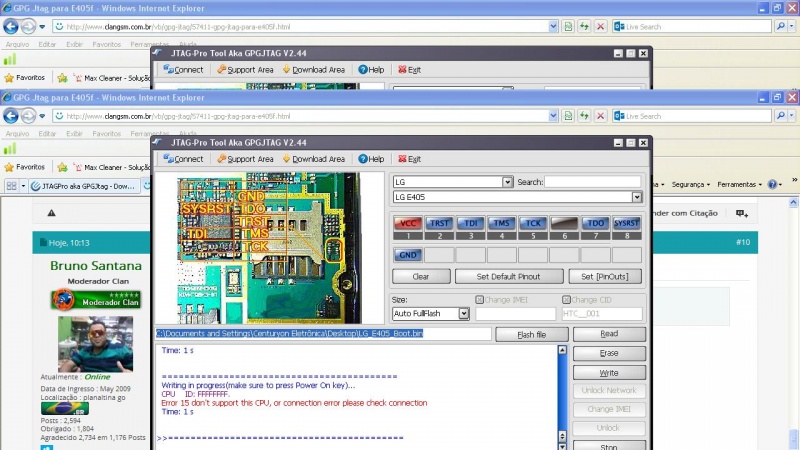Image resolution: width=800 pixels, height=450 pixels.
Task: Click Exit in the front JTAG-Pro toolbar
Action: [410, 159]
